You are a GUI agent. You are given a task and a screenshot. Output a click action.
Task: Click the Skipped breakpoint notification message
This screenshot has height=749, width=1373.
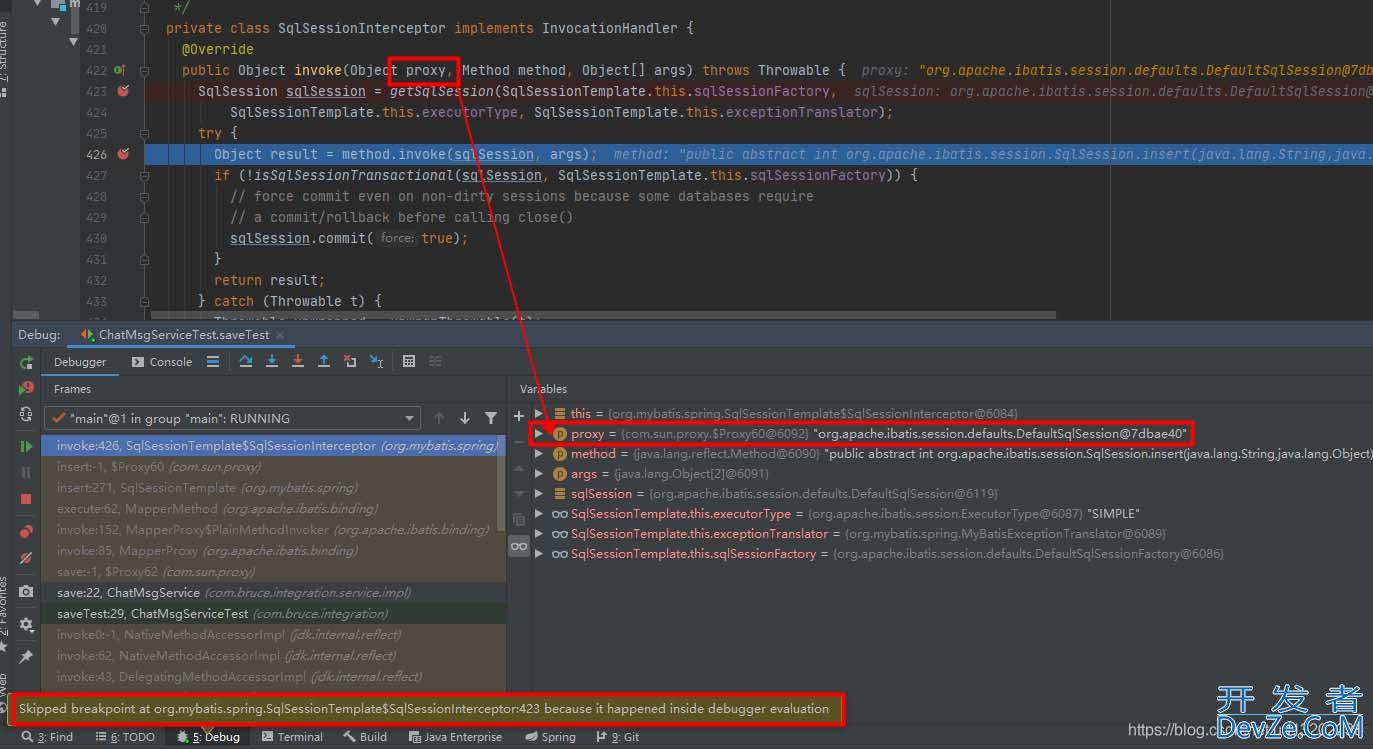pos(424,709)
